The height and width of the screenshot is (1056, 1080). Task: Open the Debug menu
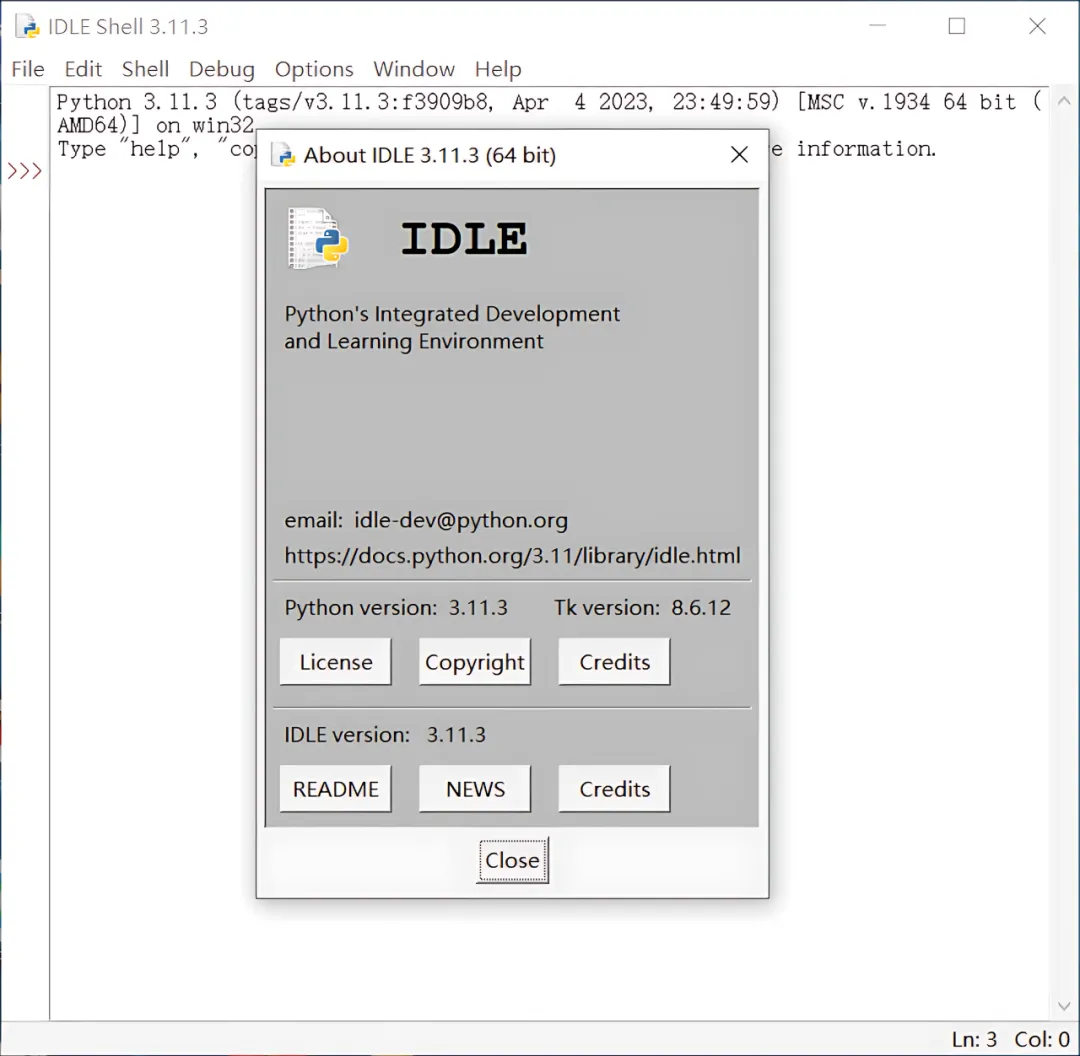(222, 70)
